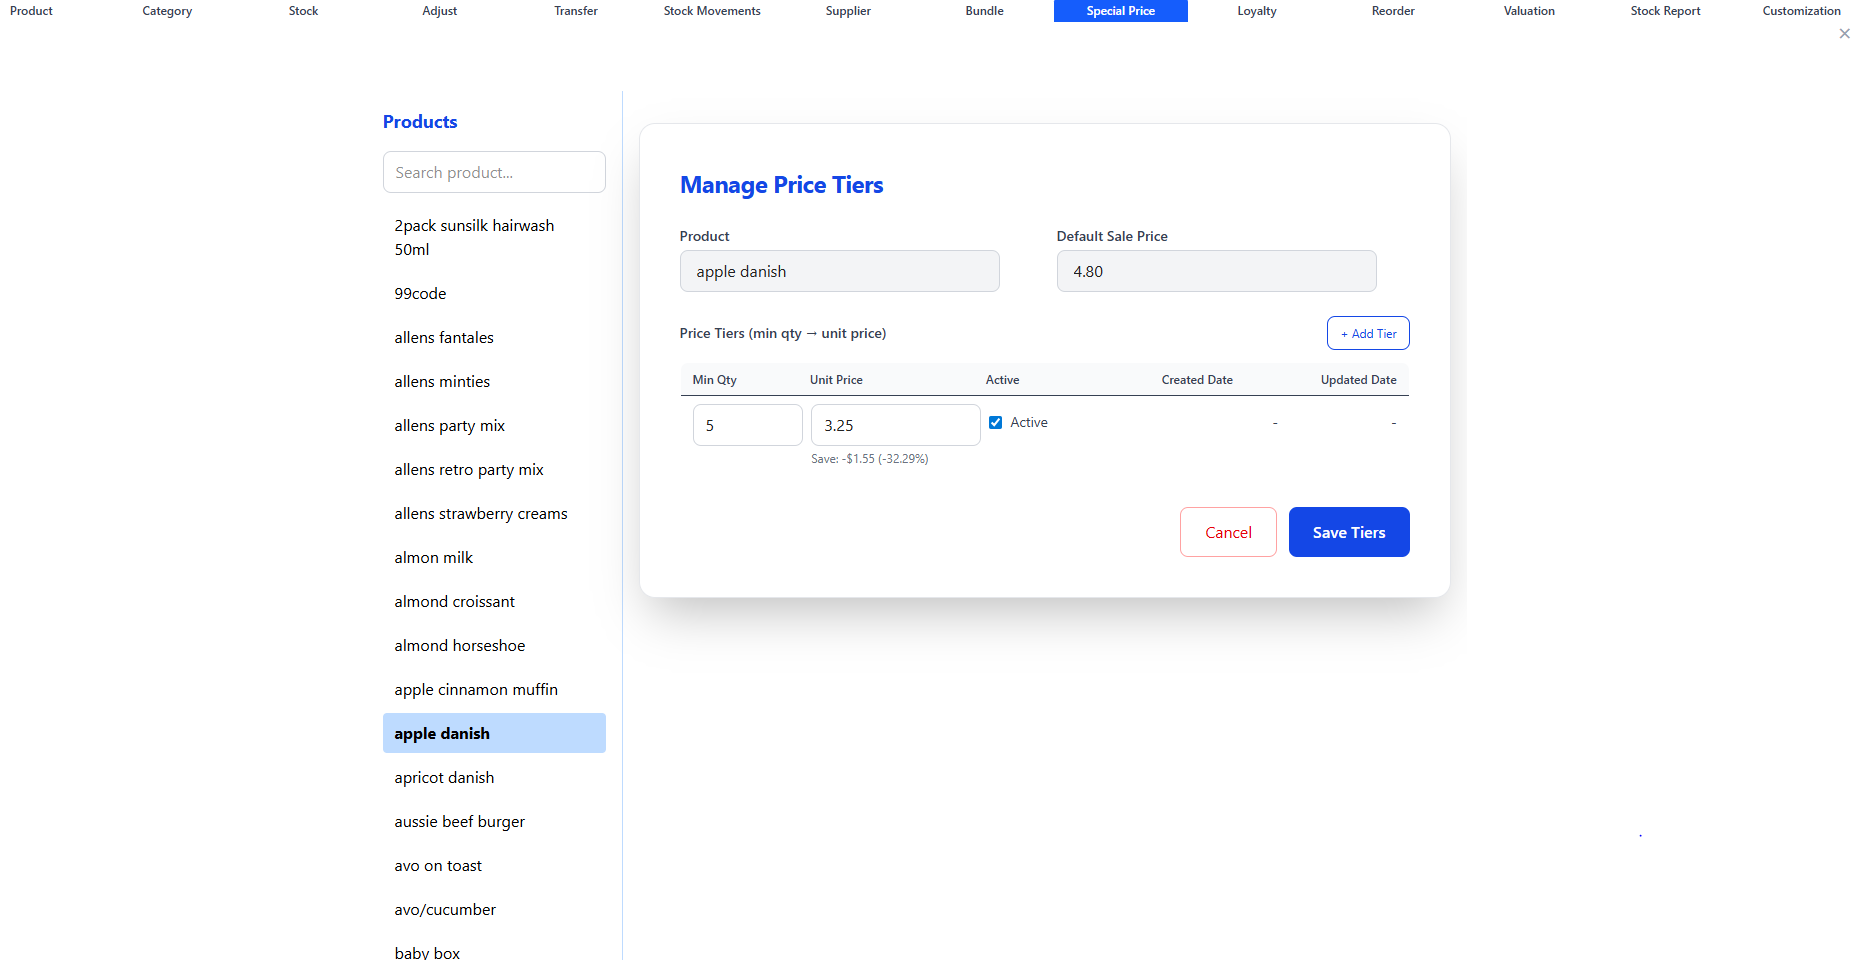Switch to the Stock tab

[x=303, y=11]
